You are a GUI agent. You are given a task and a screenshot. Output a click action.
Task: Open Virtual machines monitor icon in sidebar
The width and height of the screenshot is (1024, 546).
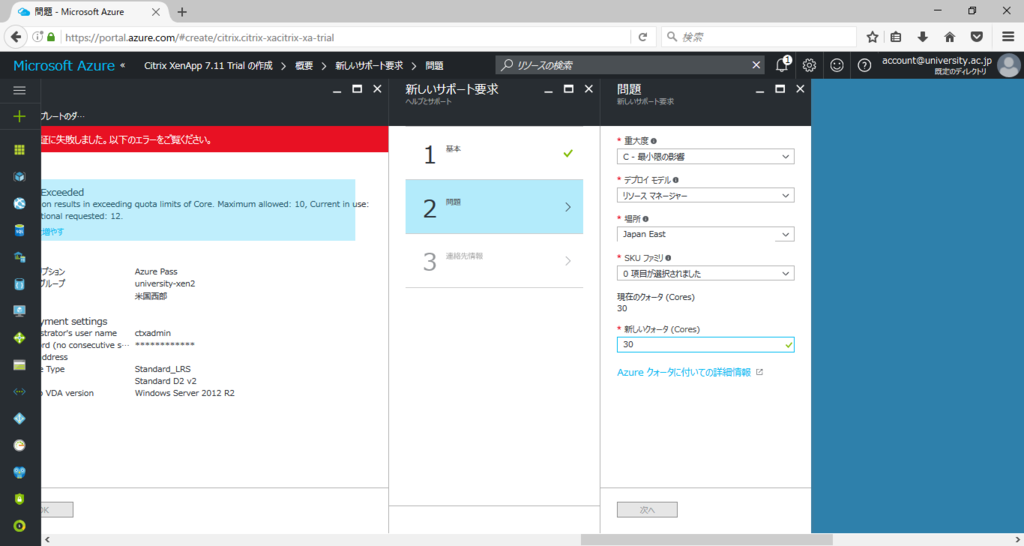coord(20,311)
